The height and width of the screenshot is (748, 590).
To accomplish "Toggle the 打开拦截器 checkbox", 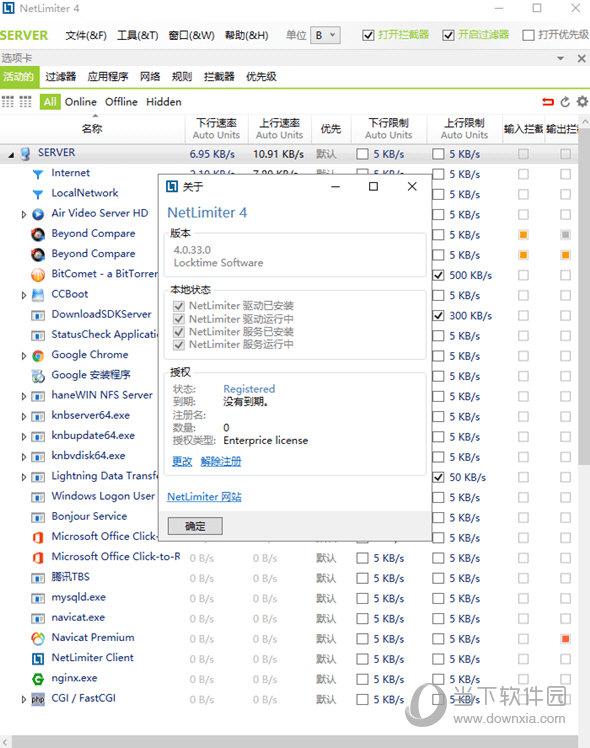I will click(x=368, y=35).
